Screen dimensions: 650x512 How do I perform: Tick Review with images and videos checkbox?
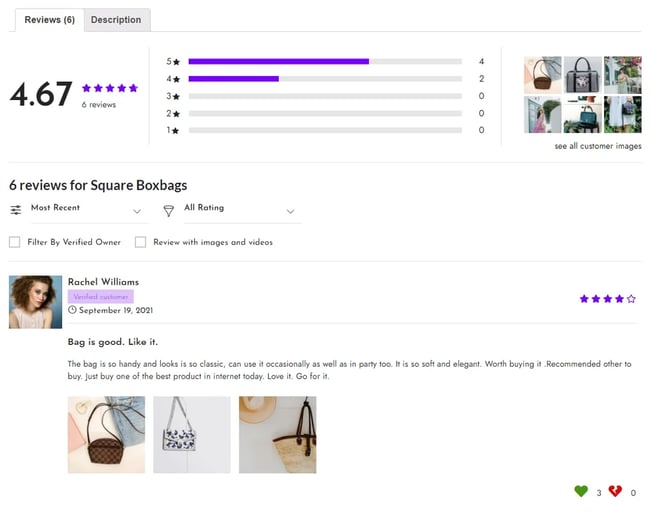click(x=141, y=242)
